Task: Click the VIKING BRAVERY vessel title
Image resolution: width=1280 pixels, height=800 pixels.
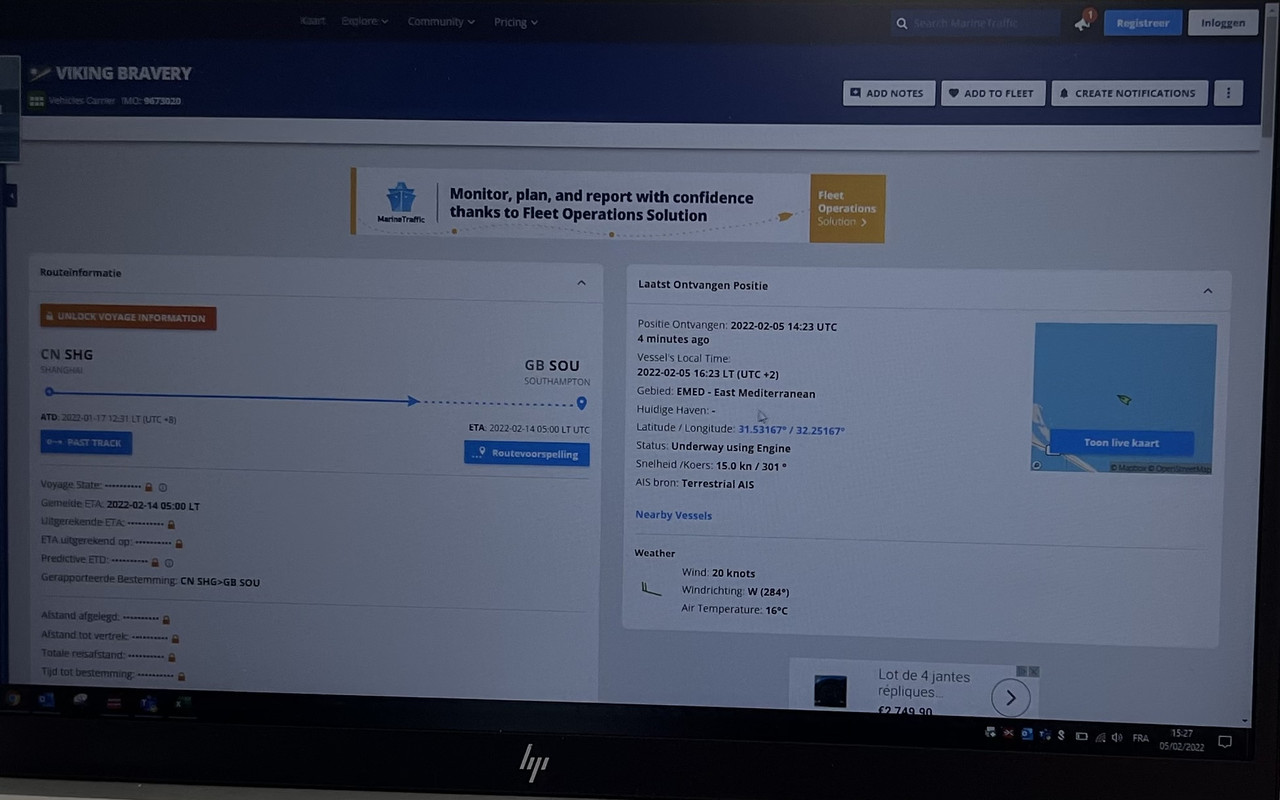Action: 123,73
